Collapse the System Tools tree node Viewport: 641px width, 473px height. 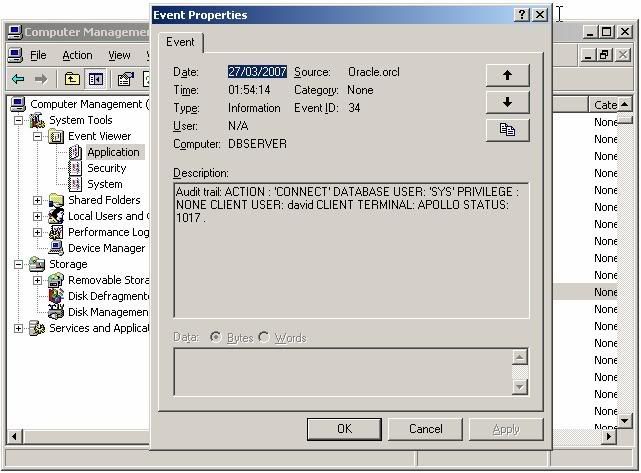pos(19,120)
